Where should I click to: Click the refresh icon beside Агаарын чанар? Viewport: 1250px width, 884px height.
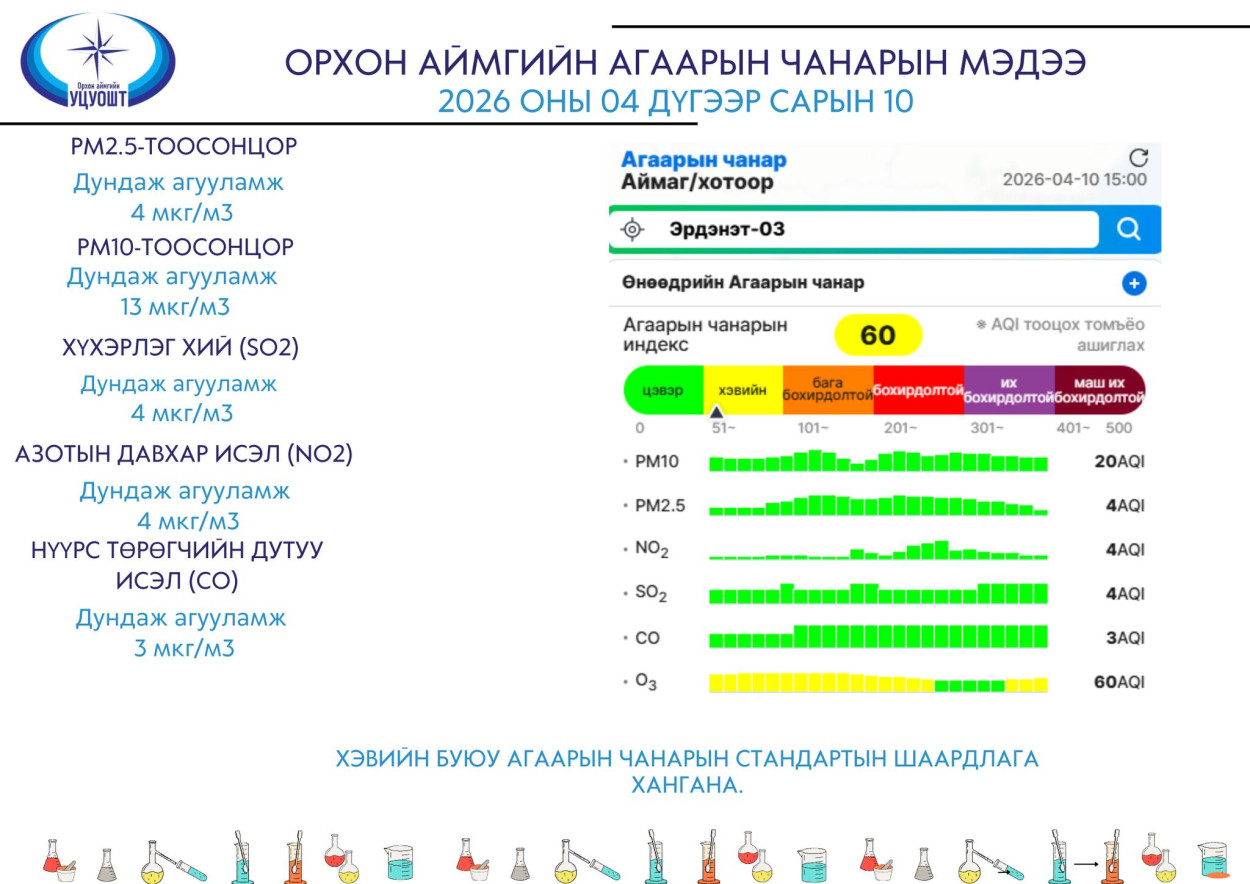point(1138,158)
